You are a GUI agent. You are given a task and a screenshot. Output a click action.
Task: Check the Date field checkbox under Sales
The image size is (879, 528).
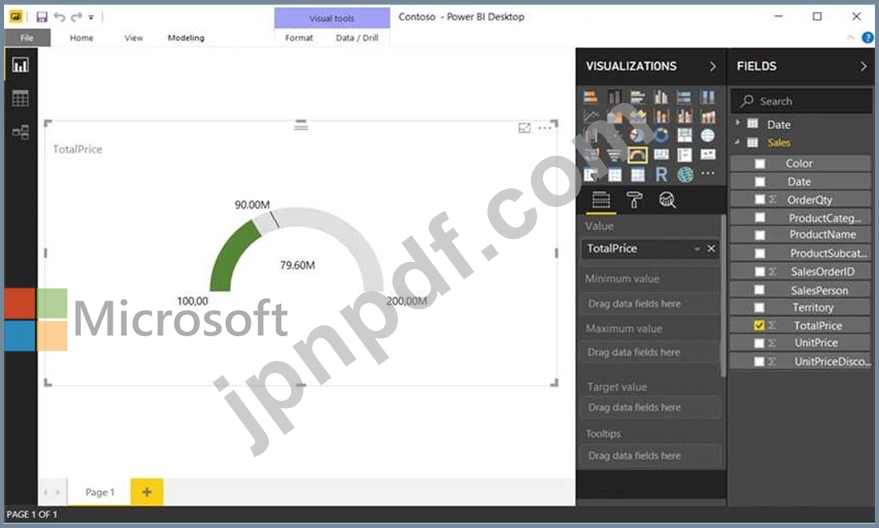(x=760, y=182)
